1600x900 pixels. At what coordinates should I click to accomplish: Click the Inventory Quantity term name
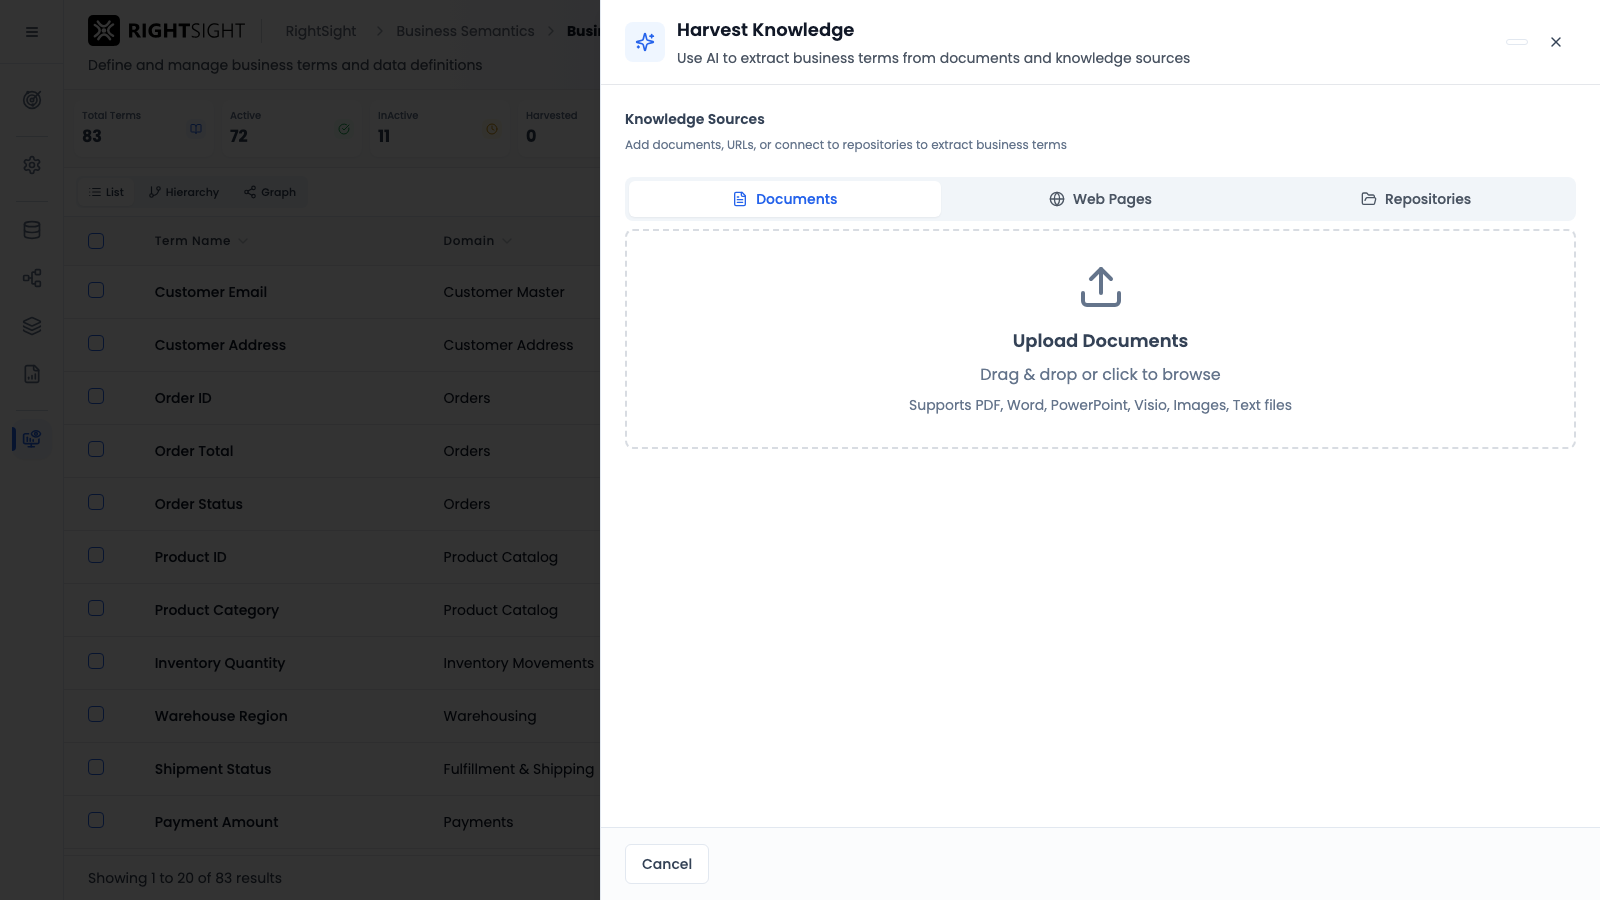point(220,663)
